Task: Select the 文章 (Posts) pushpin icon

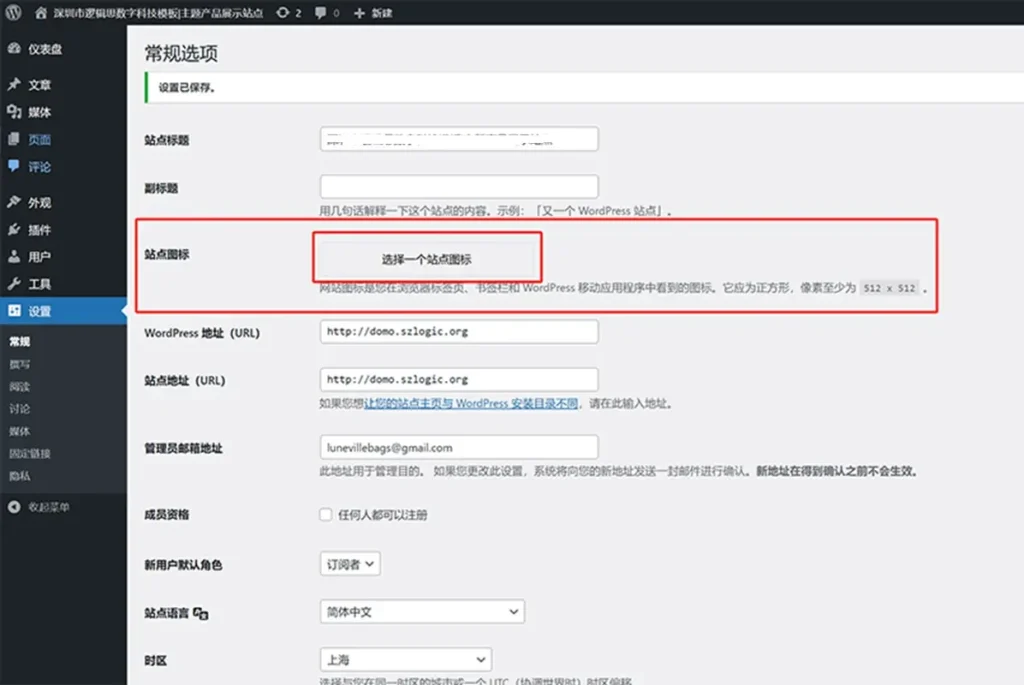Action: 14,85
